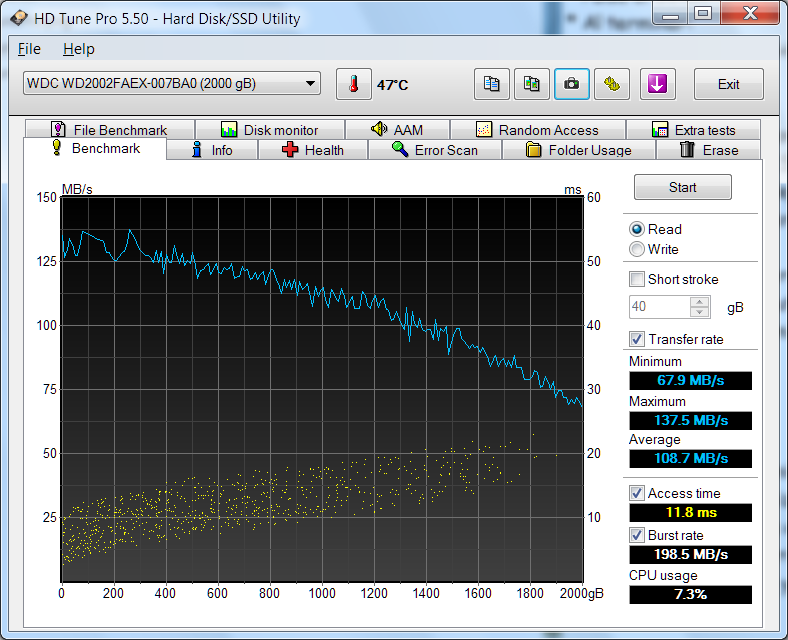Open the Extra tests tab
This screenshot has width=788, height=640.
pos(694,130)
